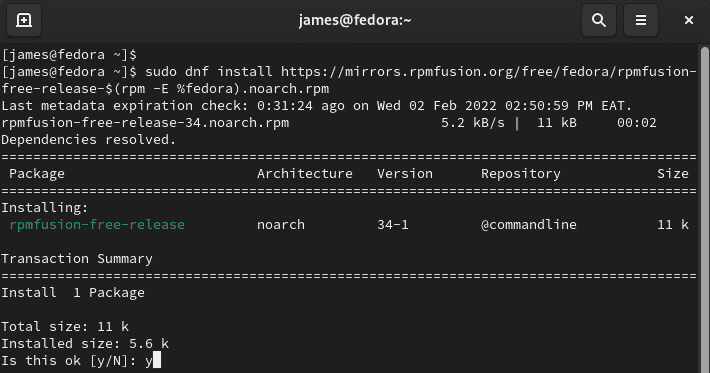Close the terminal window
This screenshot has height=373, width=710.
pyautogui.click(x=689, y=20)
